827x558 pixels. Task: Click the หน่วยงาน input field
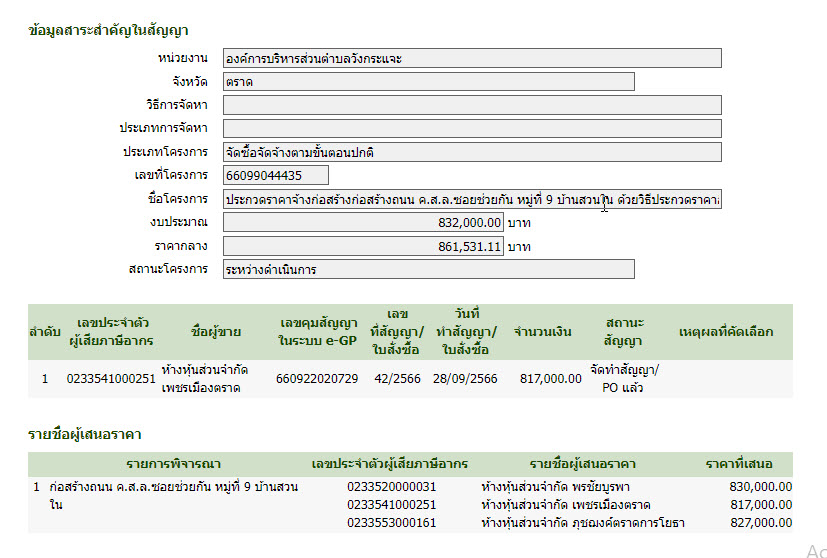472,59
